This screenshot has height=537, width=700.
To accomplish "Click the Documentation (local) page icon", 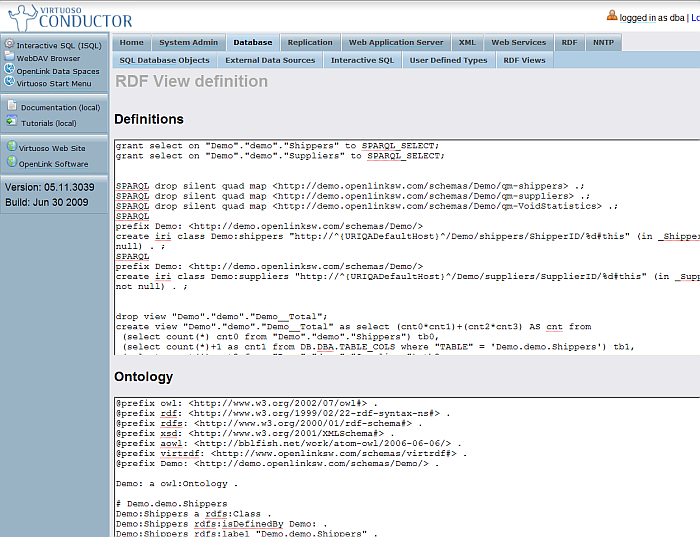I will (x=12, y=106).
